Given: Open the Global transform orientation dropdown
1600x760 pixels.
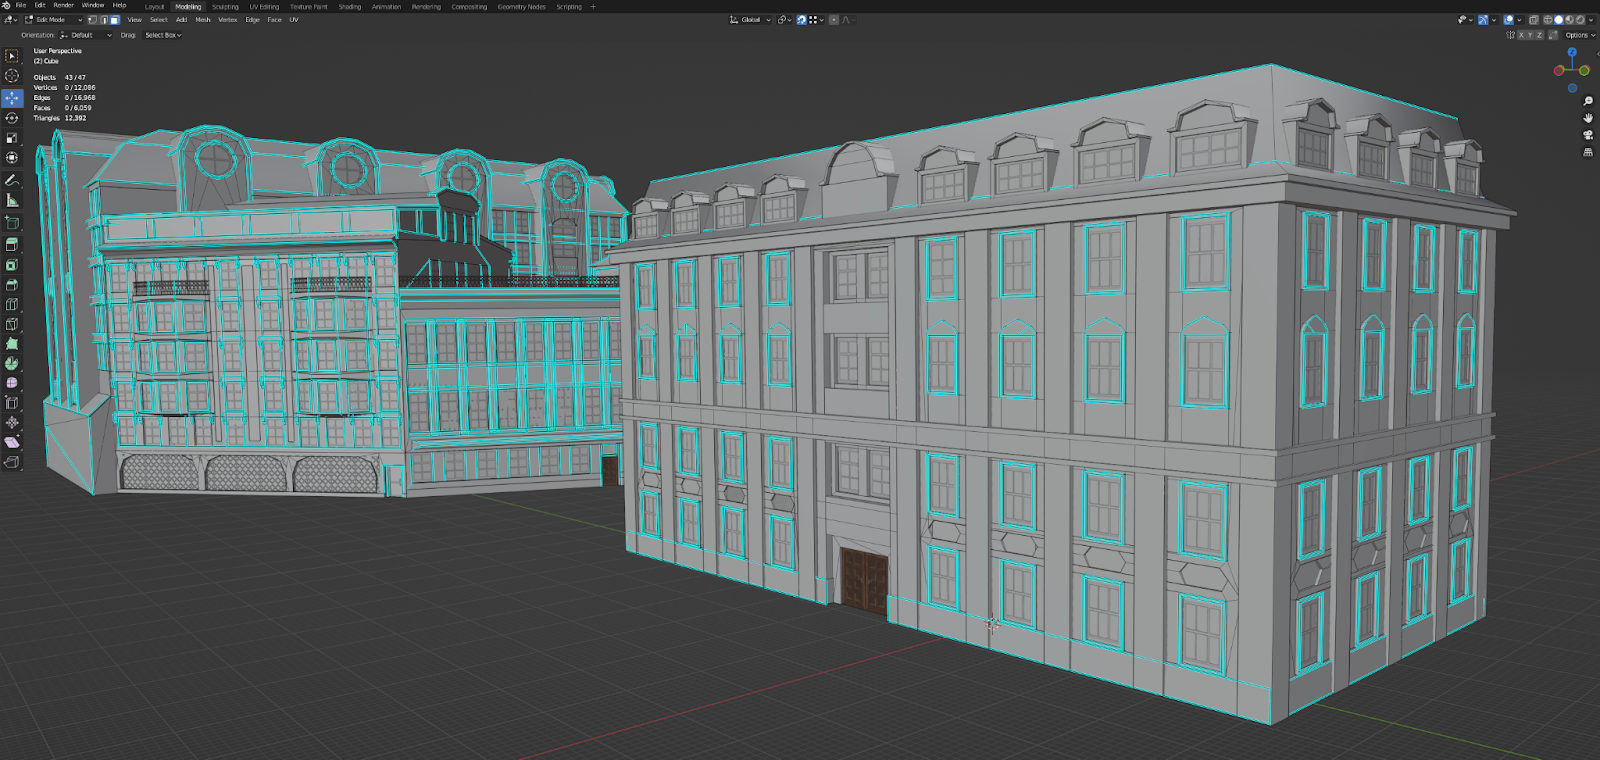Looking at the screenshot, I should [x=751, y=20].
